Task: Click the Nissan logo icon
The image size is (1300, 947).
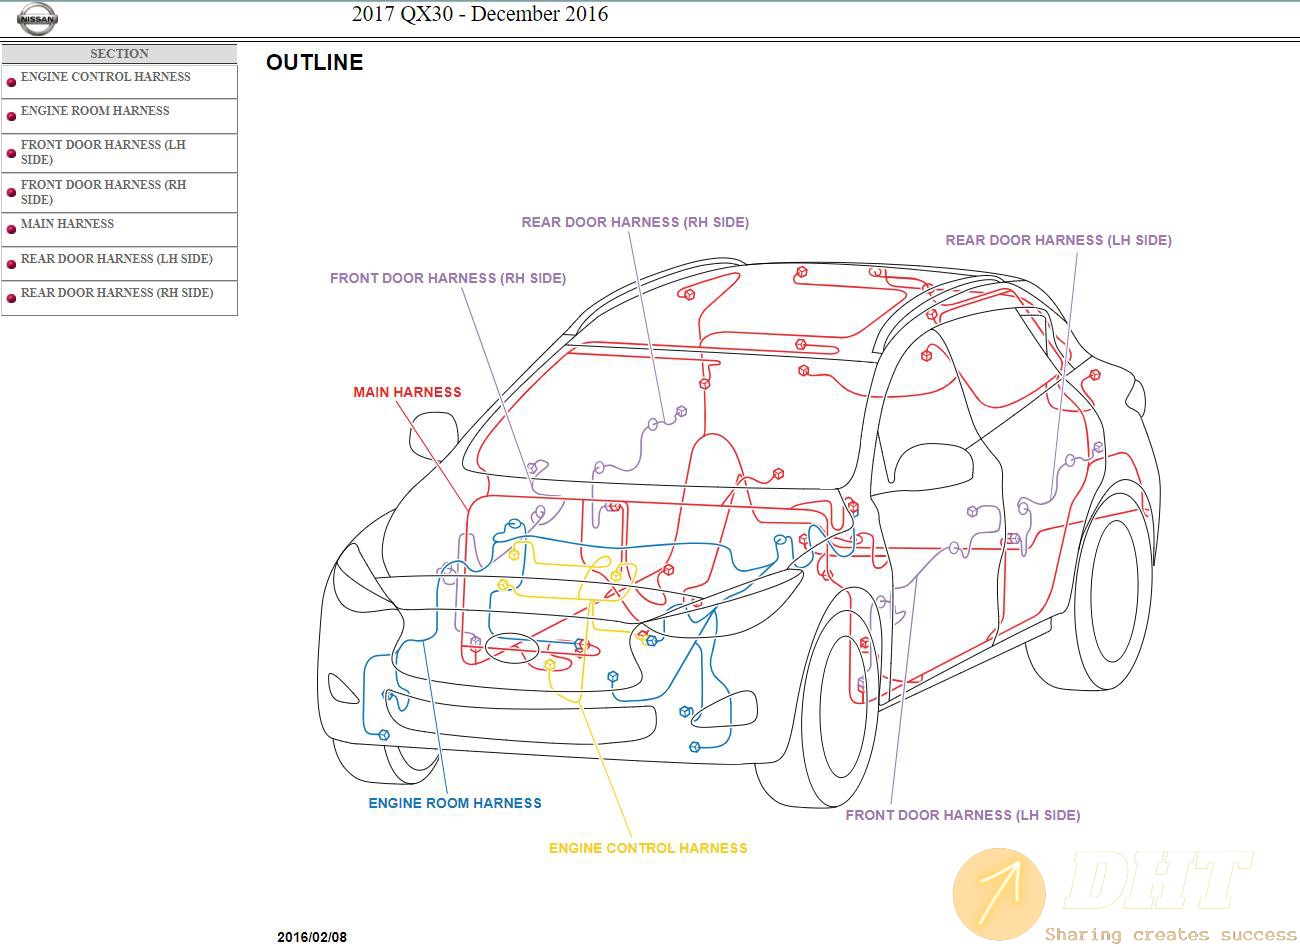Action: 38,18
